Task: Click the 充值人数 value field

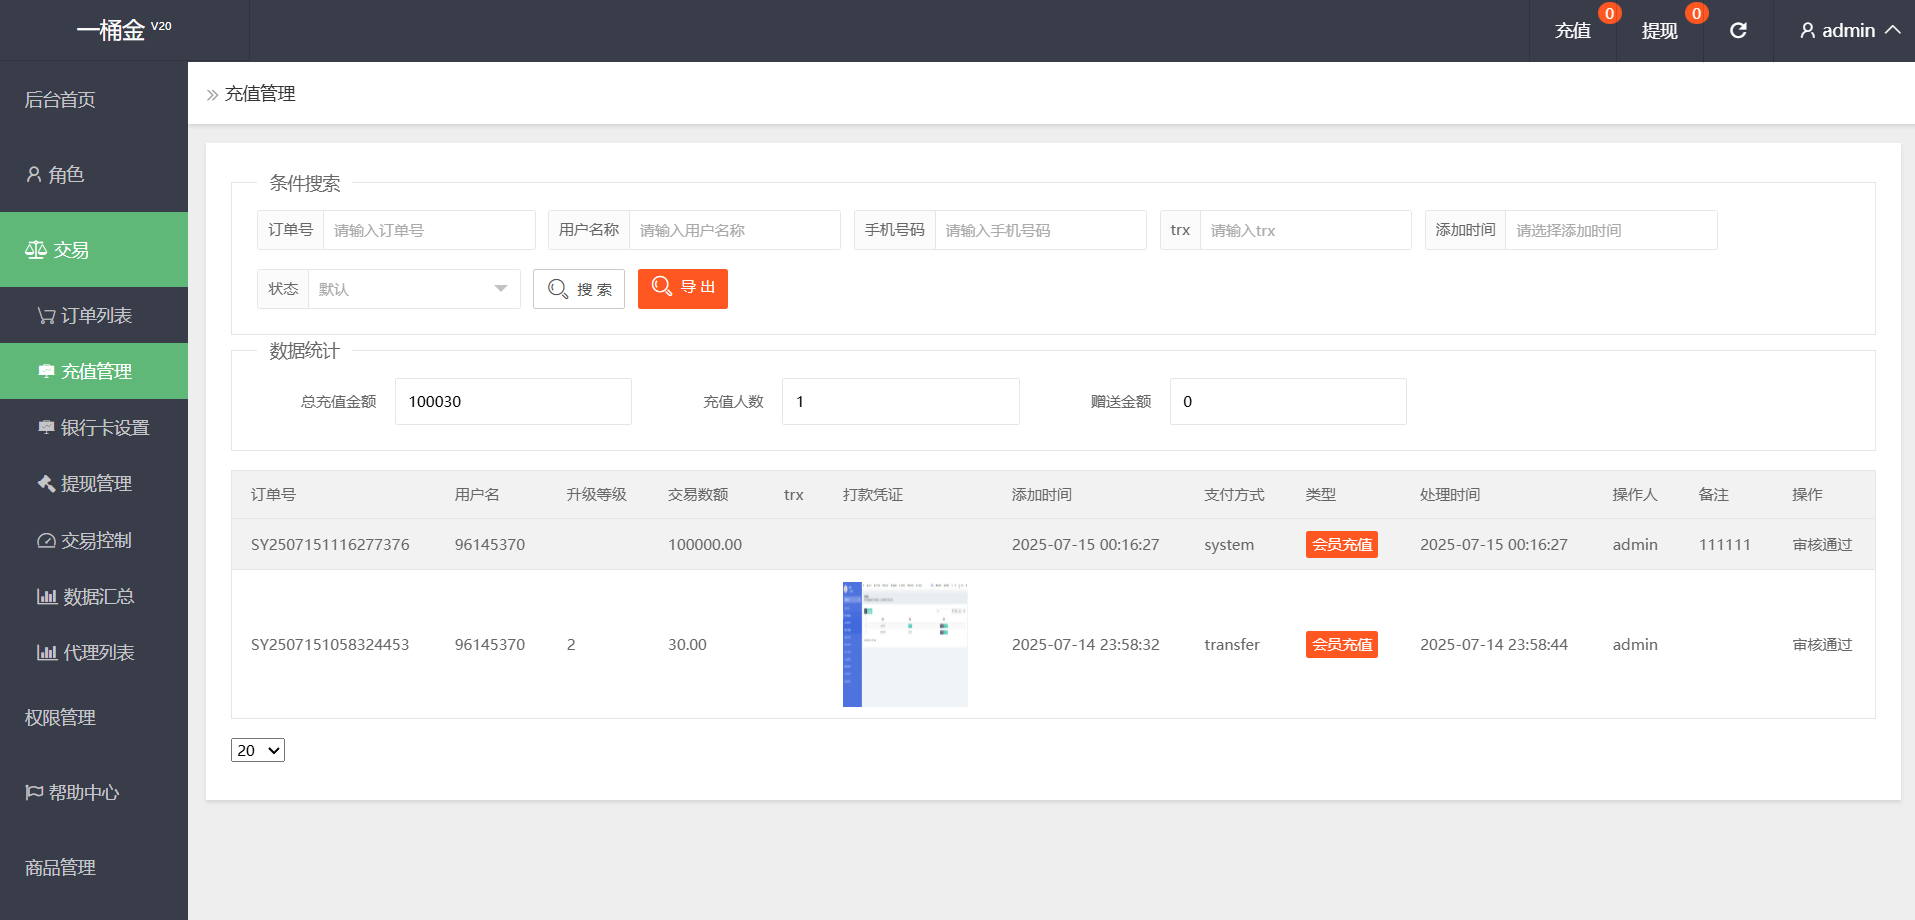Action: [901, 401]
